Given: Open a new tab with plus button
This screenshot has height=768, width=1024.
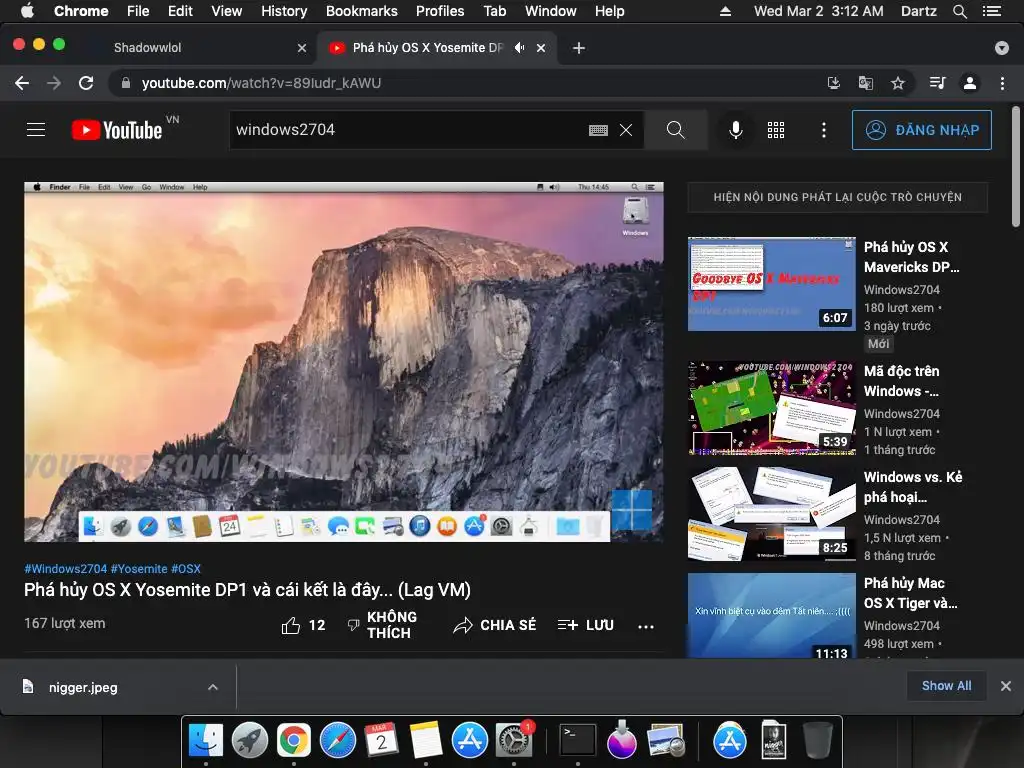Looking at the screenshot, I should (x=579, y=48).
